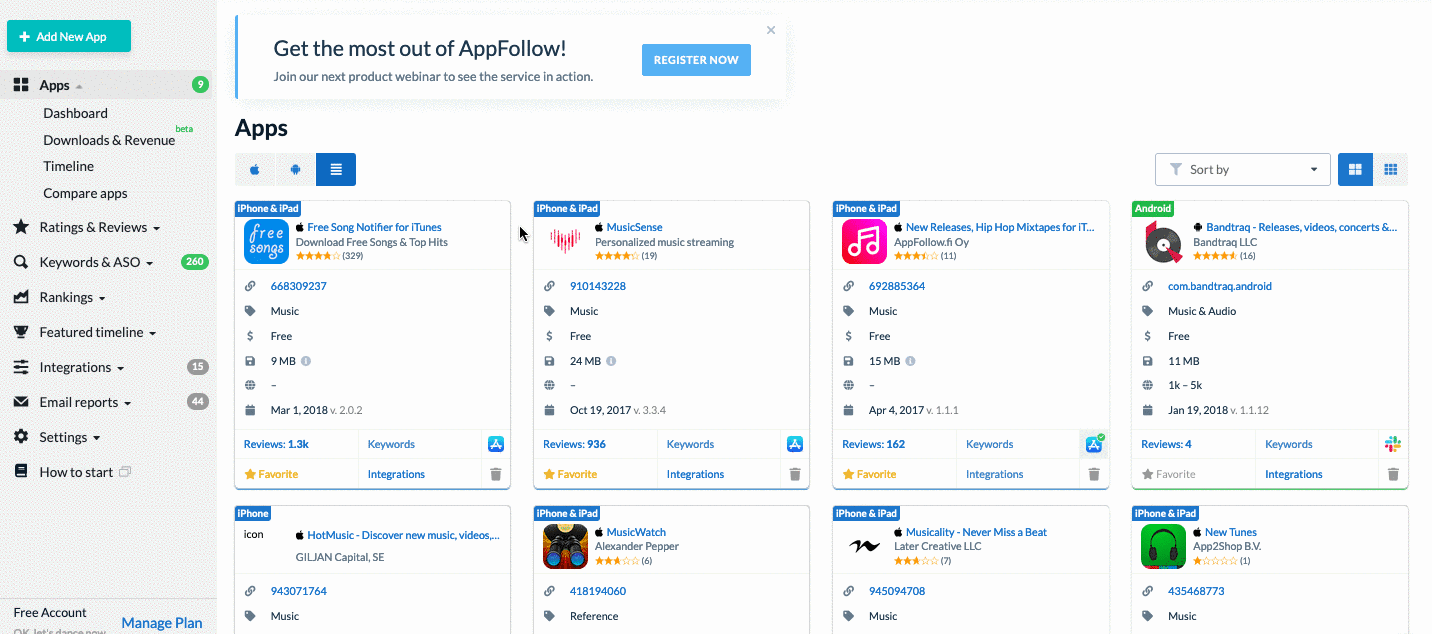Click the info icon beside 24 MB

coord(611,361)
